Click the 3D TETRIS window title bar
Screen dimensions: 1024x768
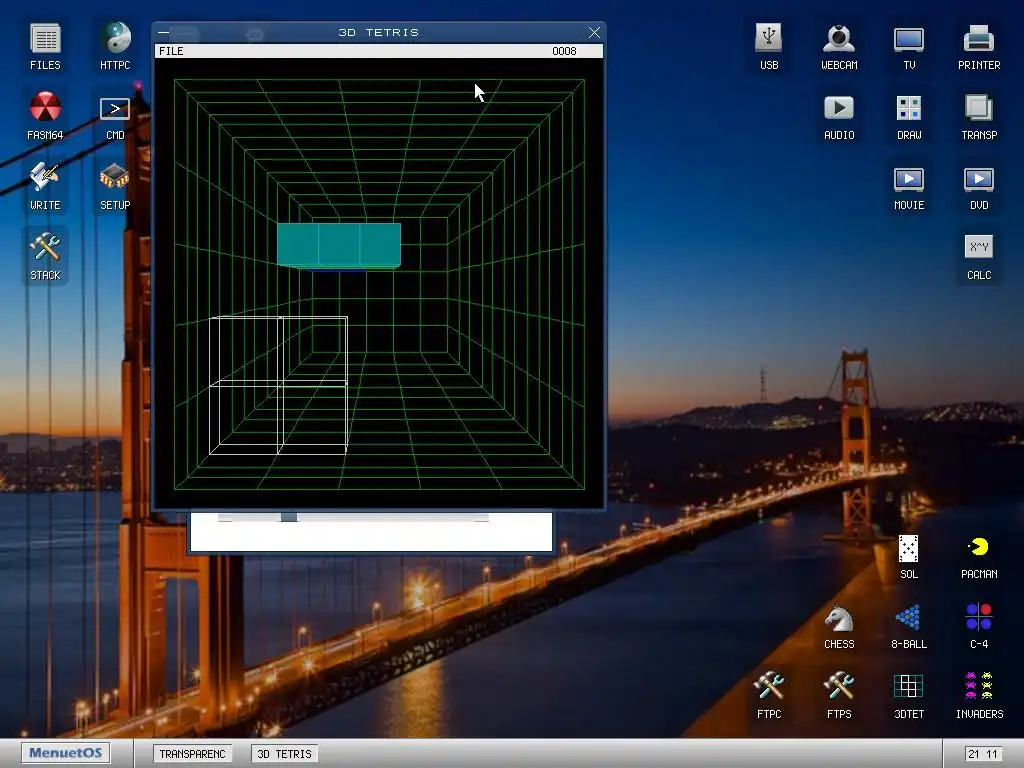coord(379,32)
